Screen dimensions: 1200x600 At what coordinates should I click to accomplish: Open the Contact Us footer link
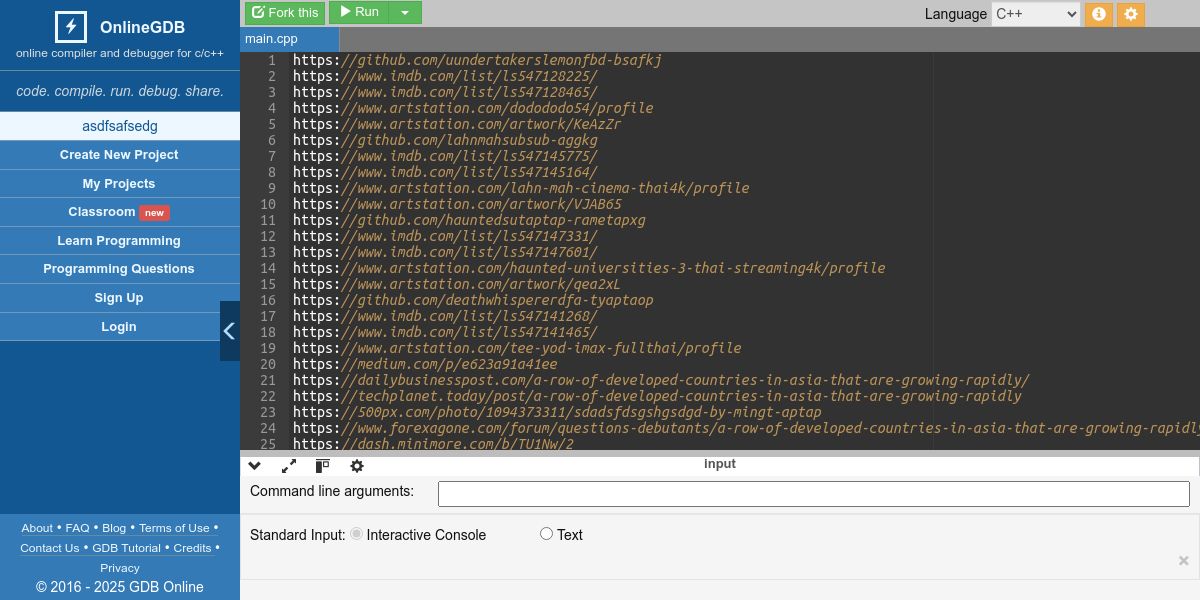(49, 548)
